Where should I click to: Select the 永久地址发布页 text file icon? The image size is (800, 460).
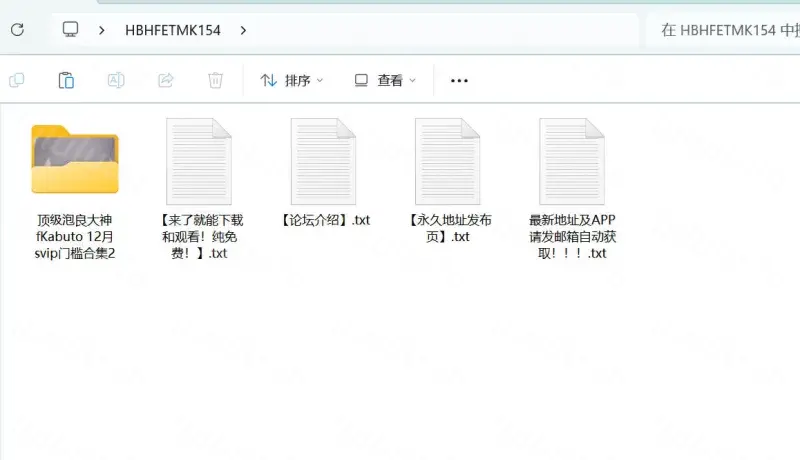447,161
